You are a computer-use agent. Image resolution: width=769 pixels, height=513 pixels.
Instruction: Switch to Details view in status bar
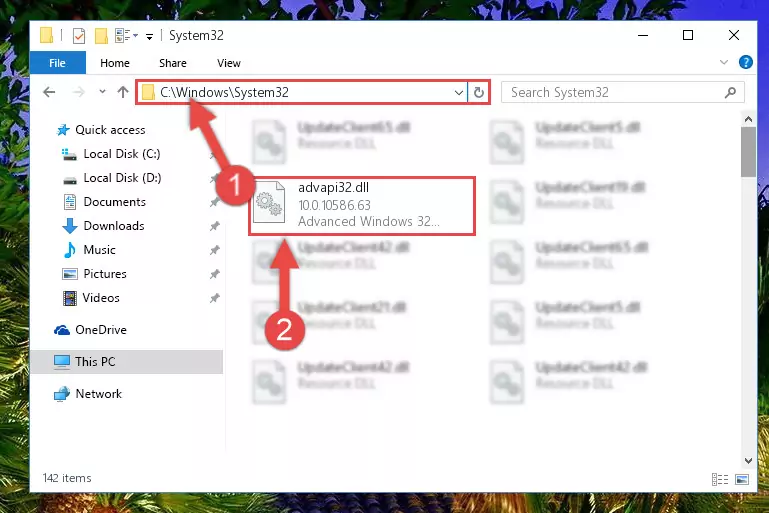point(719,479)
